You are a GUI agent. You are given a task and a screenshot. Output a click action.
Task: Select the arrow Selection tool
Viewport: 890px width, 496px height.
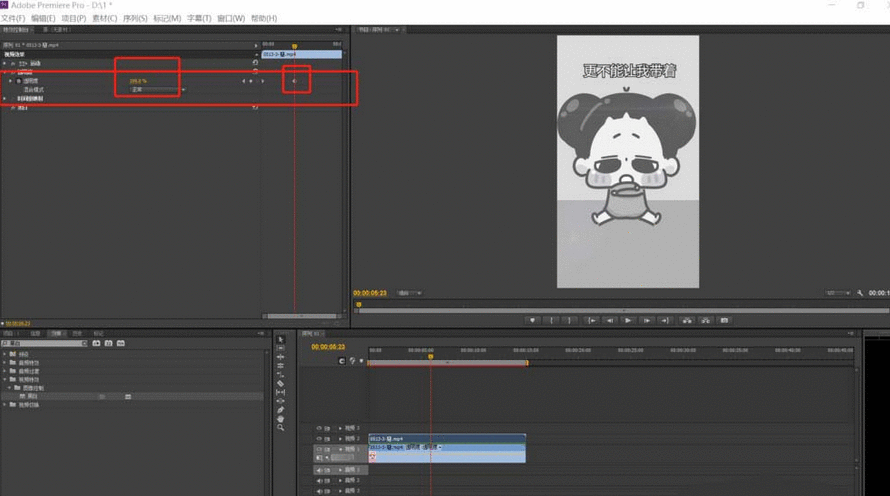click(x=281, y=340)
